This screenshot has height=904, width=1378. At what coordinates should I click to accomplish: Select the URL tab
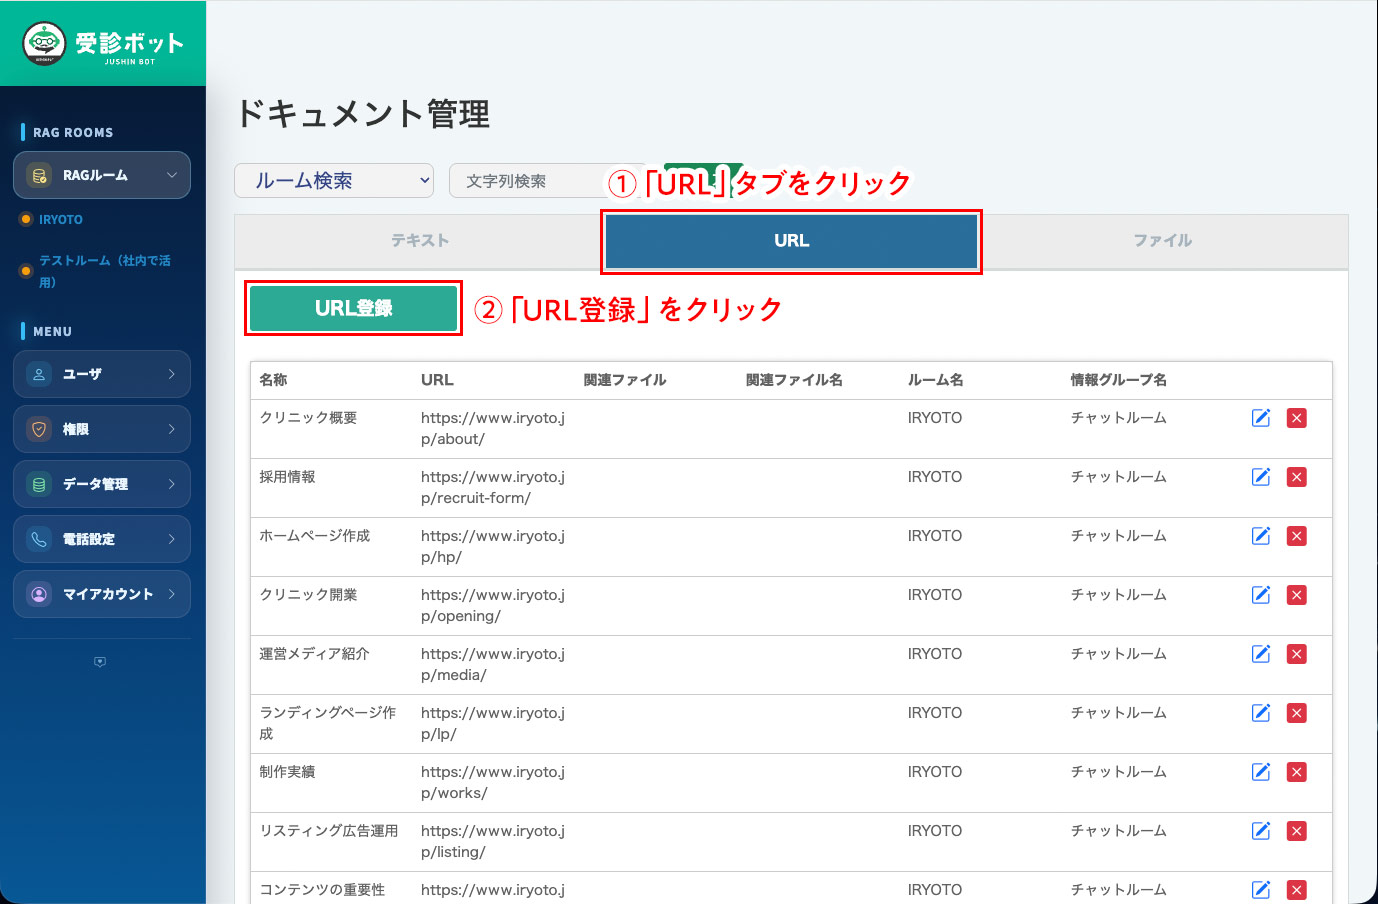tap(791, 241)
